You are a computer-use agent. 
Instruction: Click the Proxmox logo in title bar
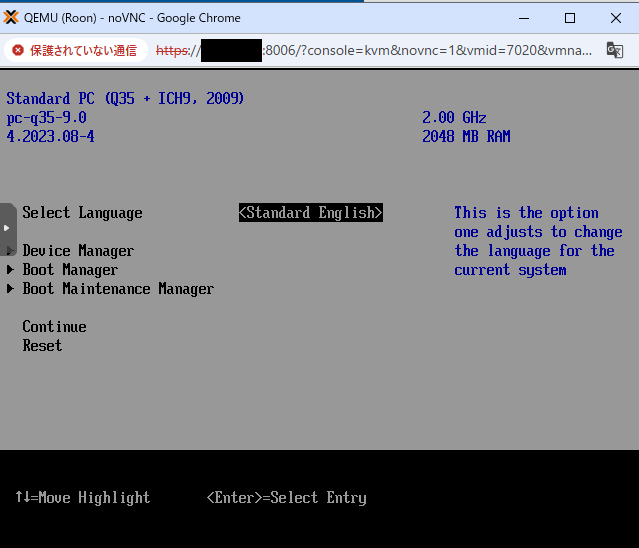pyautogui.click(x=11, y=18)
